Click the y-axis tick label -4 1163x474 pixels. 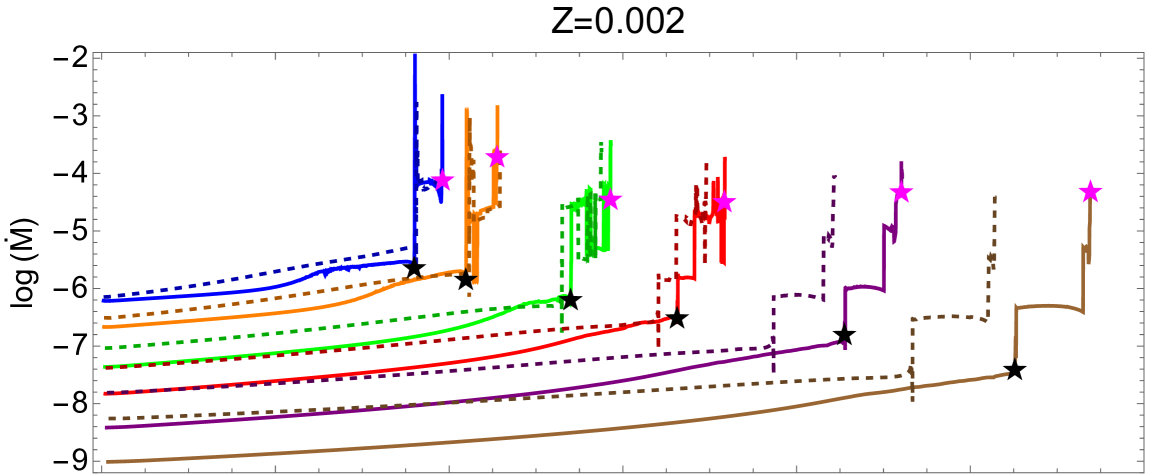[71, 174]
